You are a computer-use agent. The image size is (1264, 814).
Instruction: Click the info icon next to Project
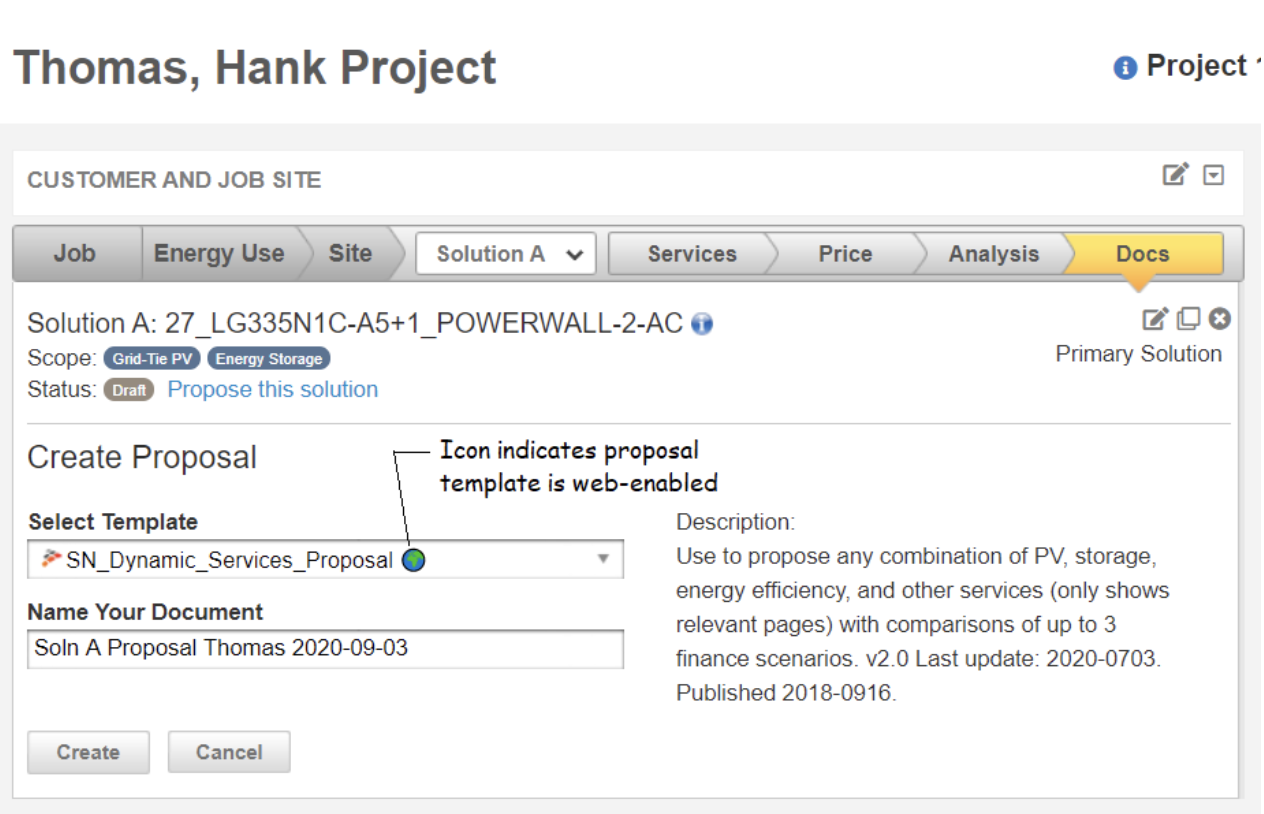(1125, 68)
